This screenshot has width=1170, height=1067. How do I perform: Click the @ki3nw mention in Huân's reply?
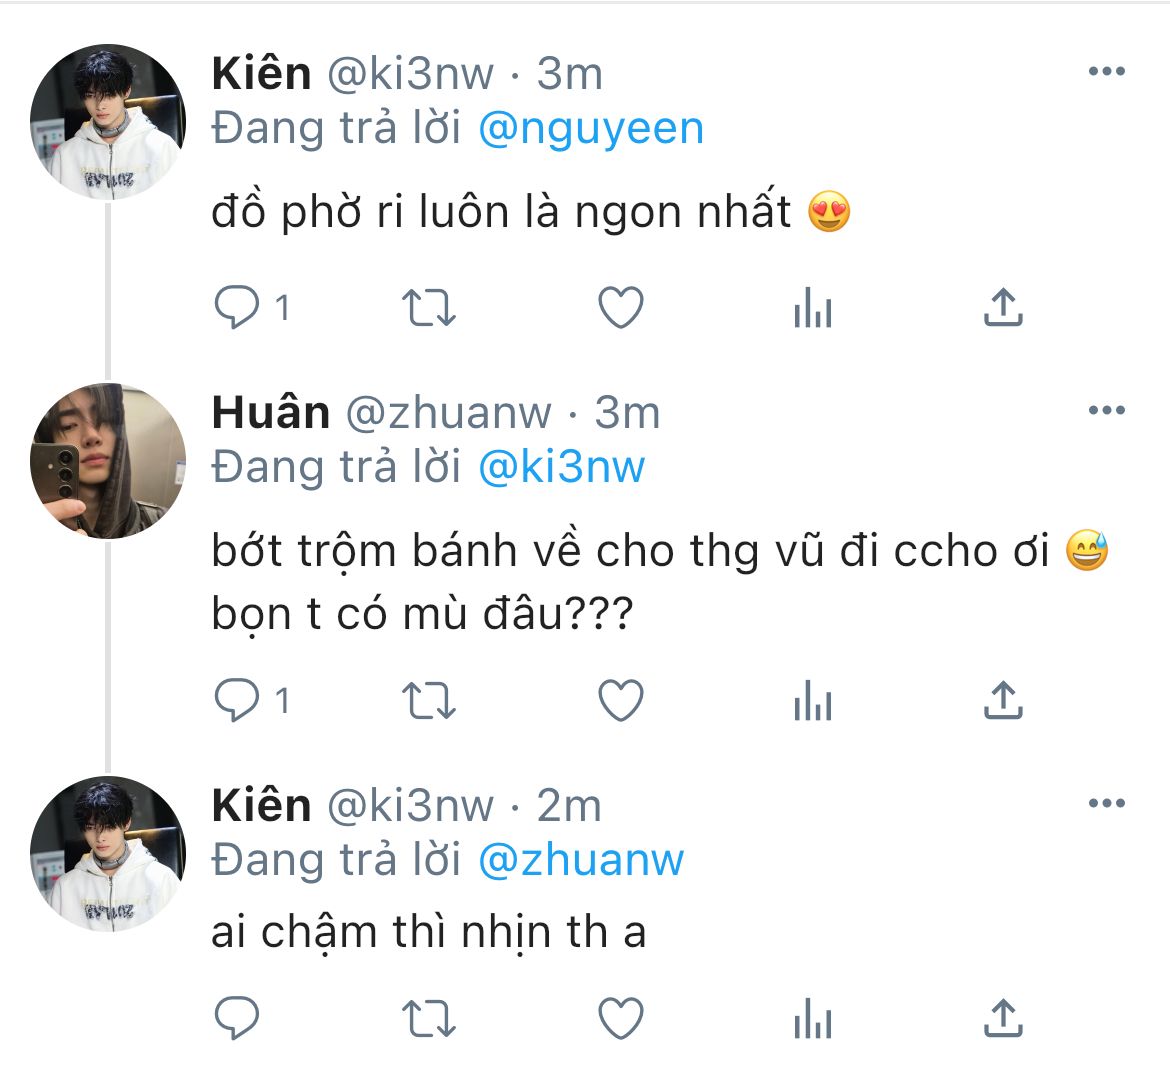click(562, 467)
